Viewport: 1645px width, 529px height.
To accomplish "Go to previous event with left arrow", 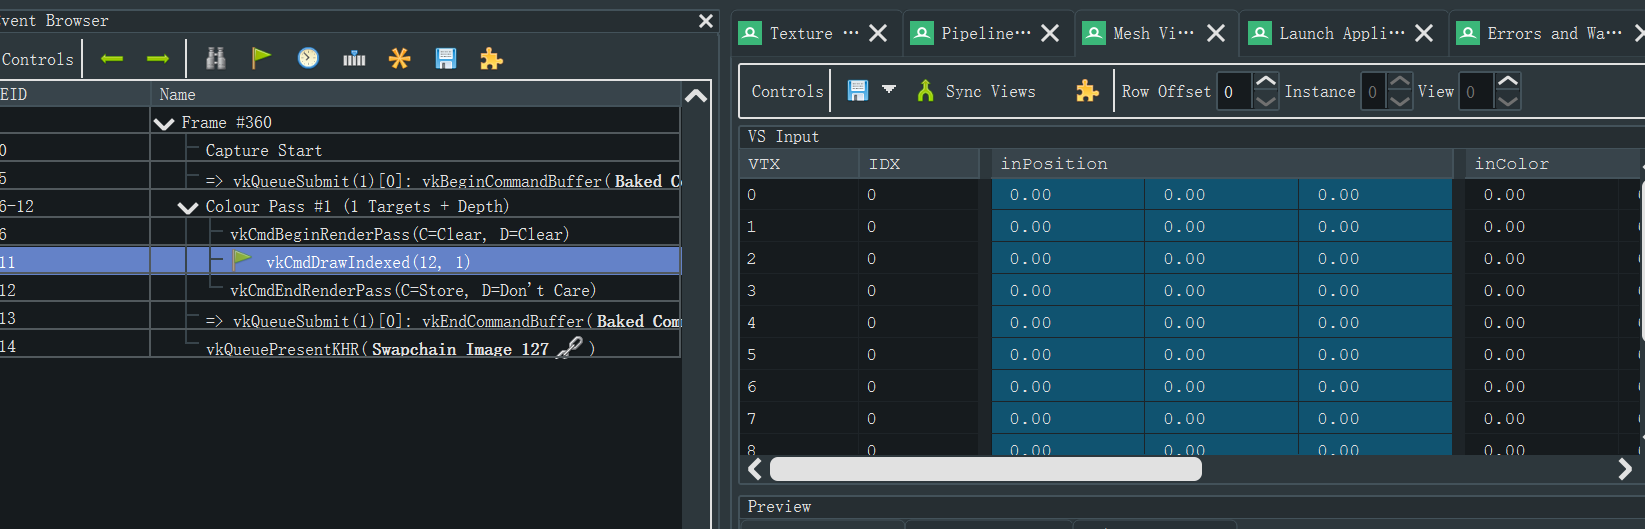I will (x=112, y=59).
